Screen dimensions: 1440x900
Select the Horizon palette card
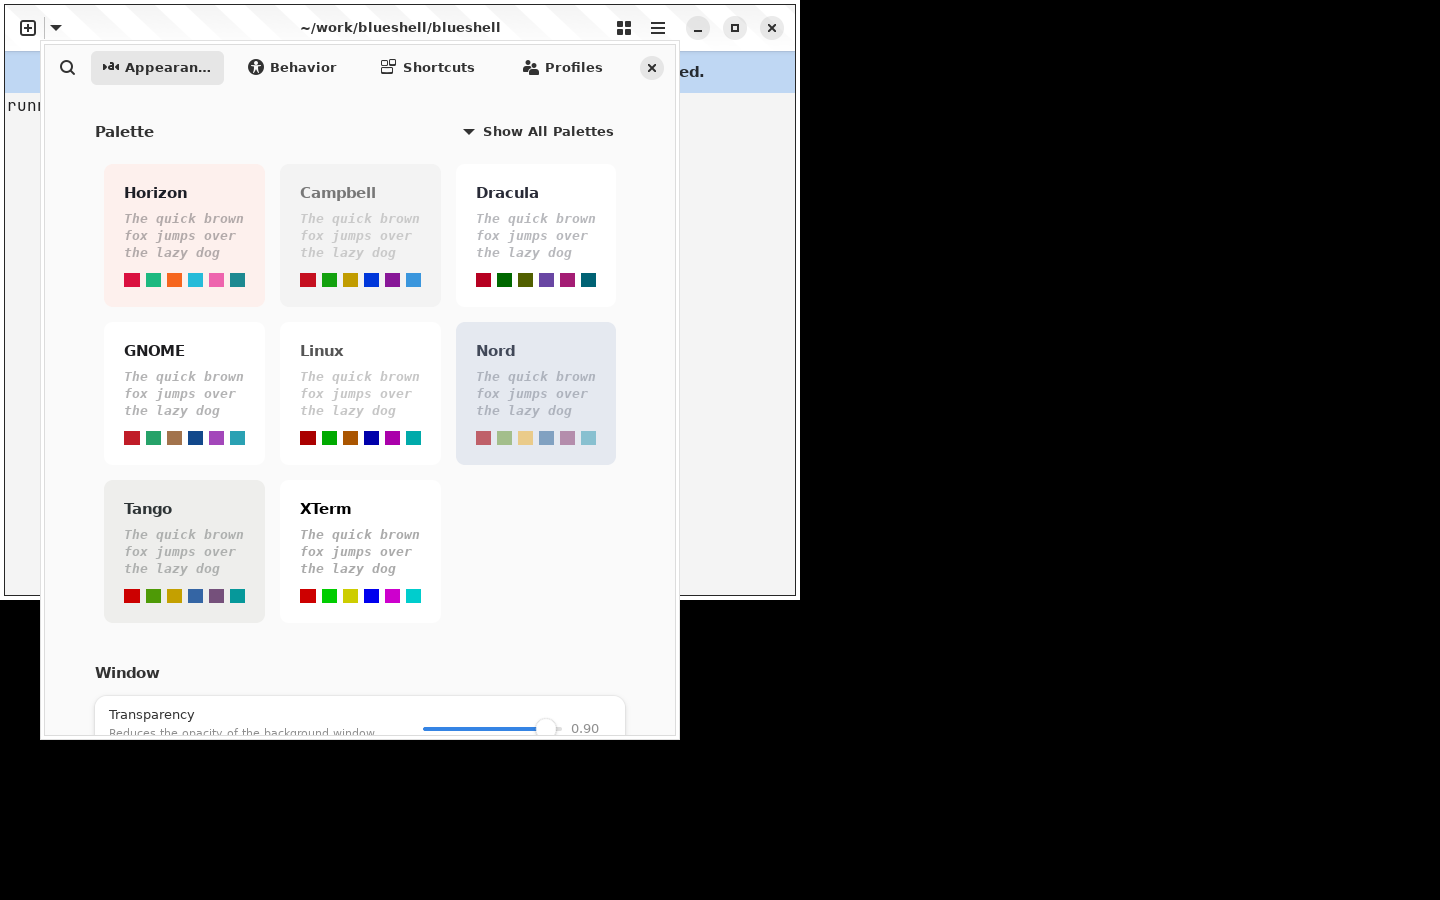pyautogui.click(x=185, y=236)
